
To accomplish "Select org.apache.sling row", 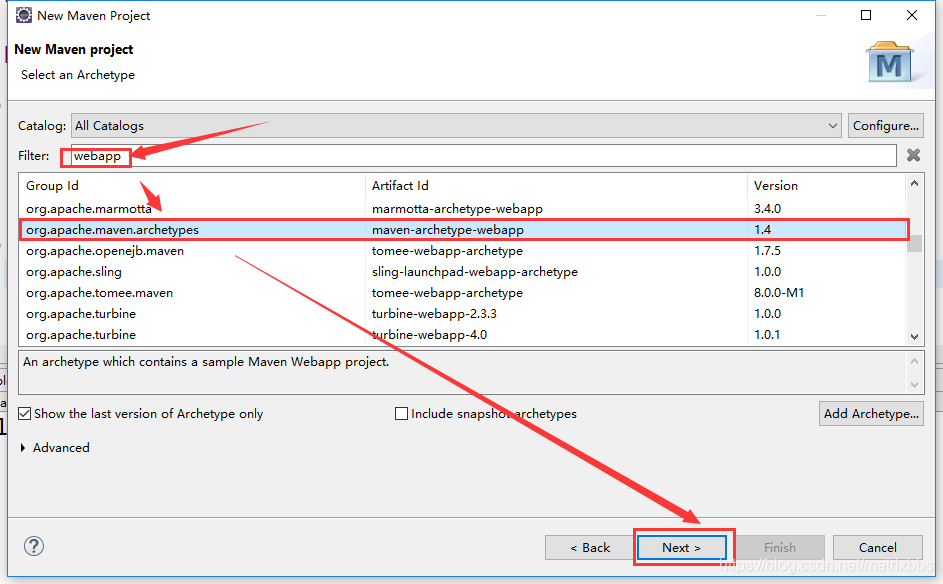I will click(463, 272).
